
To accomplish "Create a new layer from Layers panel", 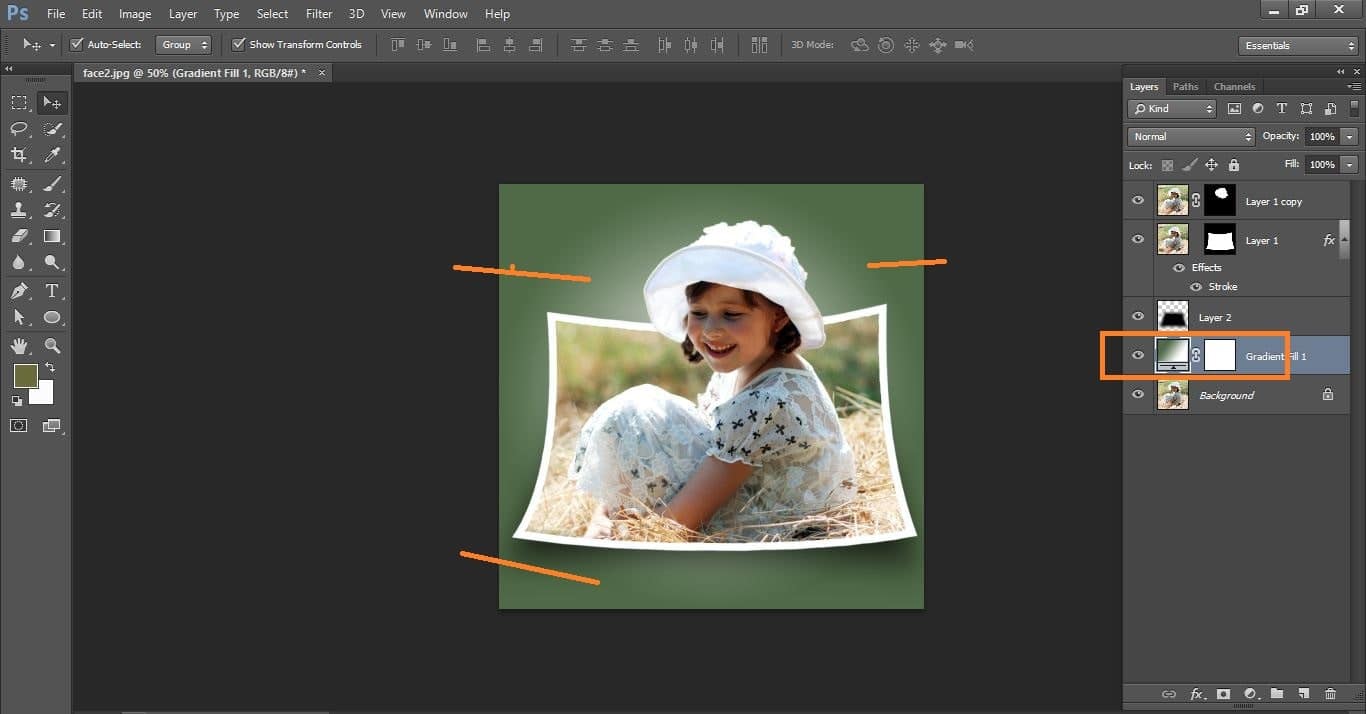I will [1303, 694].
